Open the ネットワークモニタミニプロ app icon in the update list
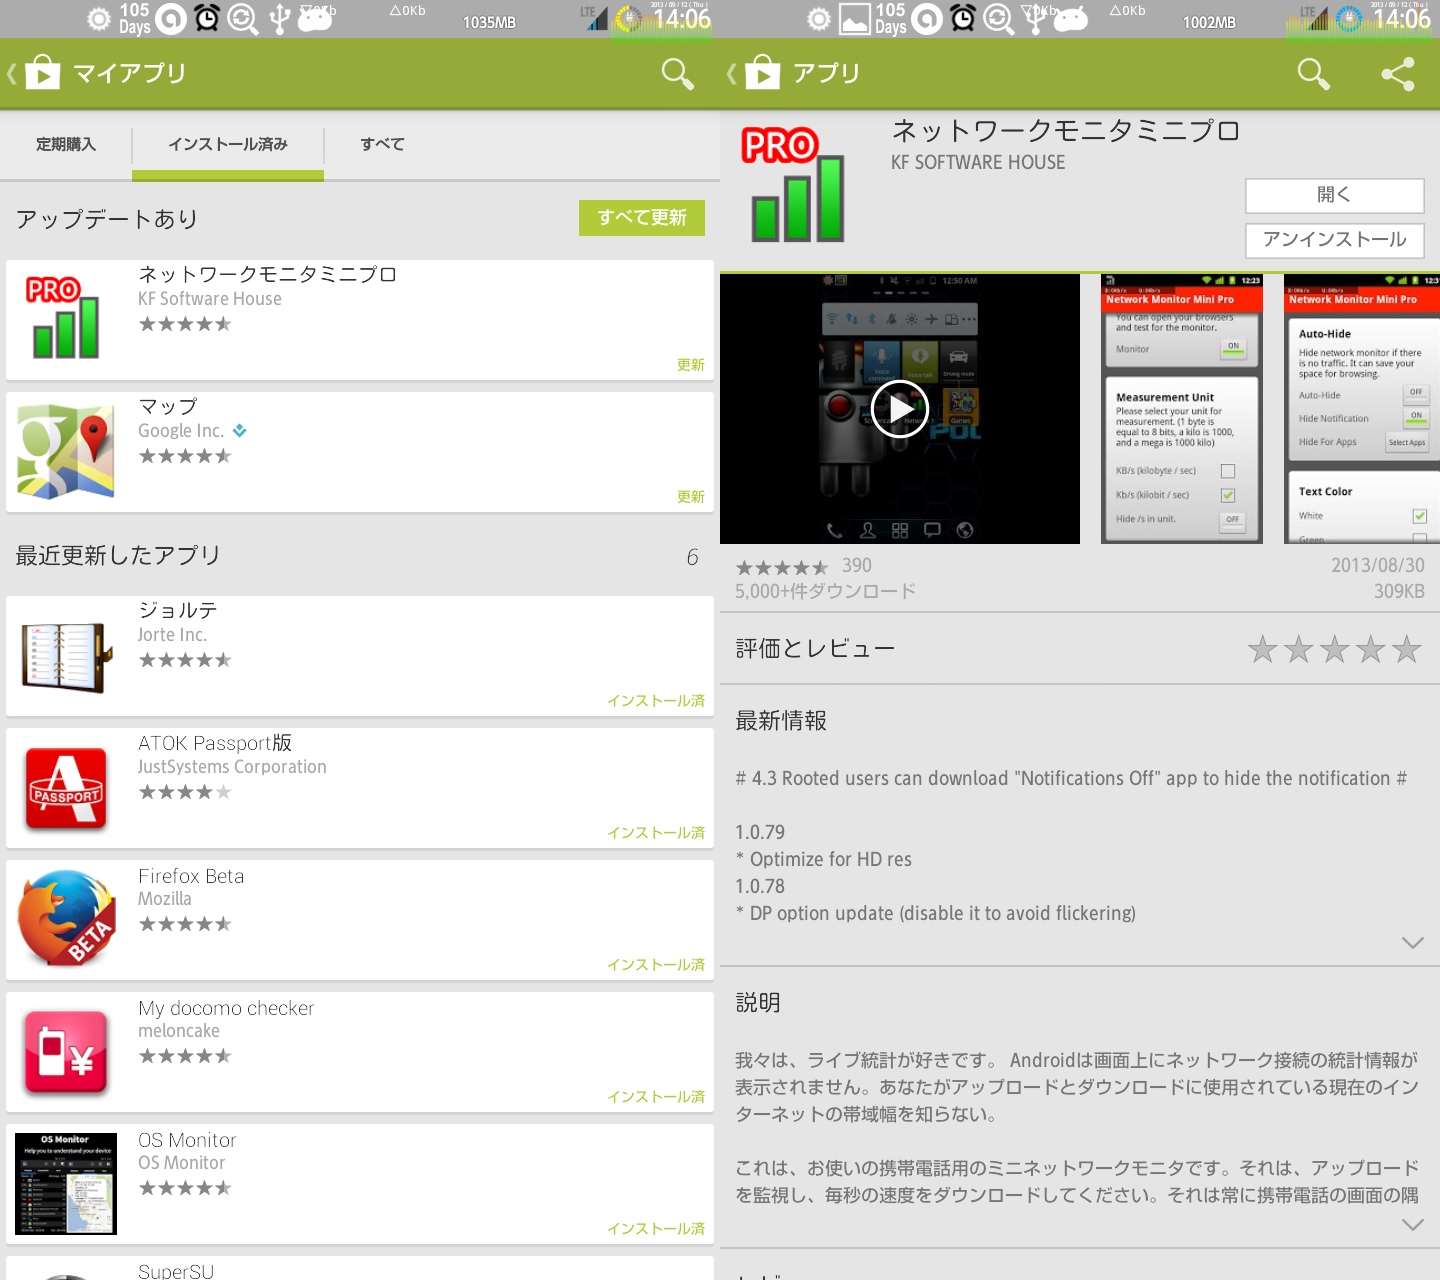This screenshot has height=1280, width=1440. point(65,318)
